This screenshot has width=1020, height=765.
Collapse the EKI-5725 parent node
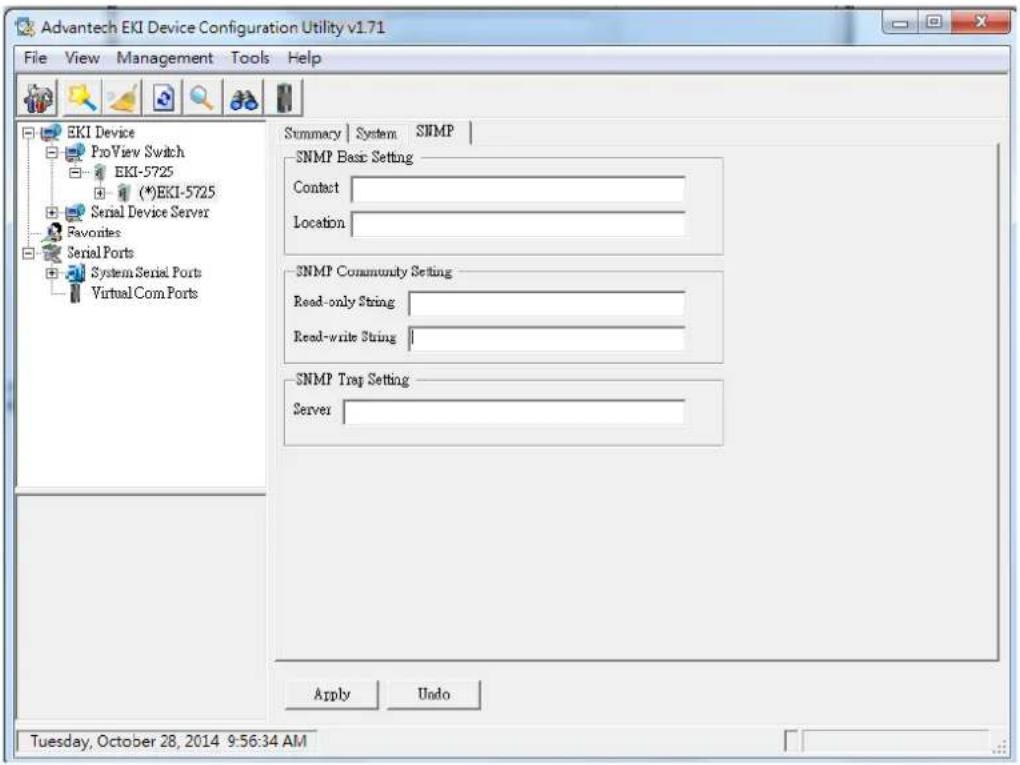pos(75,172)
